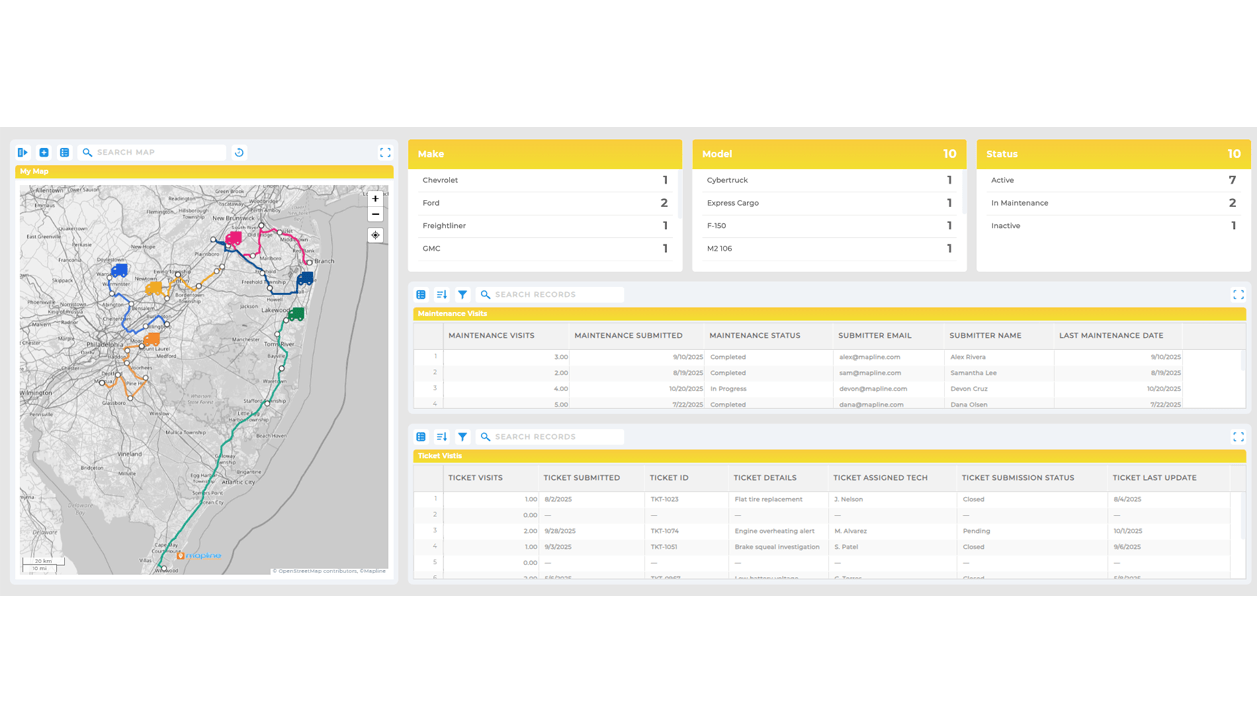Screen dimensions: 1257x723
Task: Click the add (plus) icon in map toolbar
Action: click(44, 153)
